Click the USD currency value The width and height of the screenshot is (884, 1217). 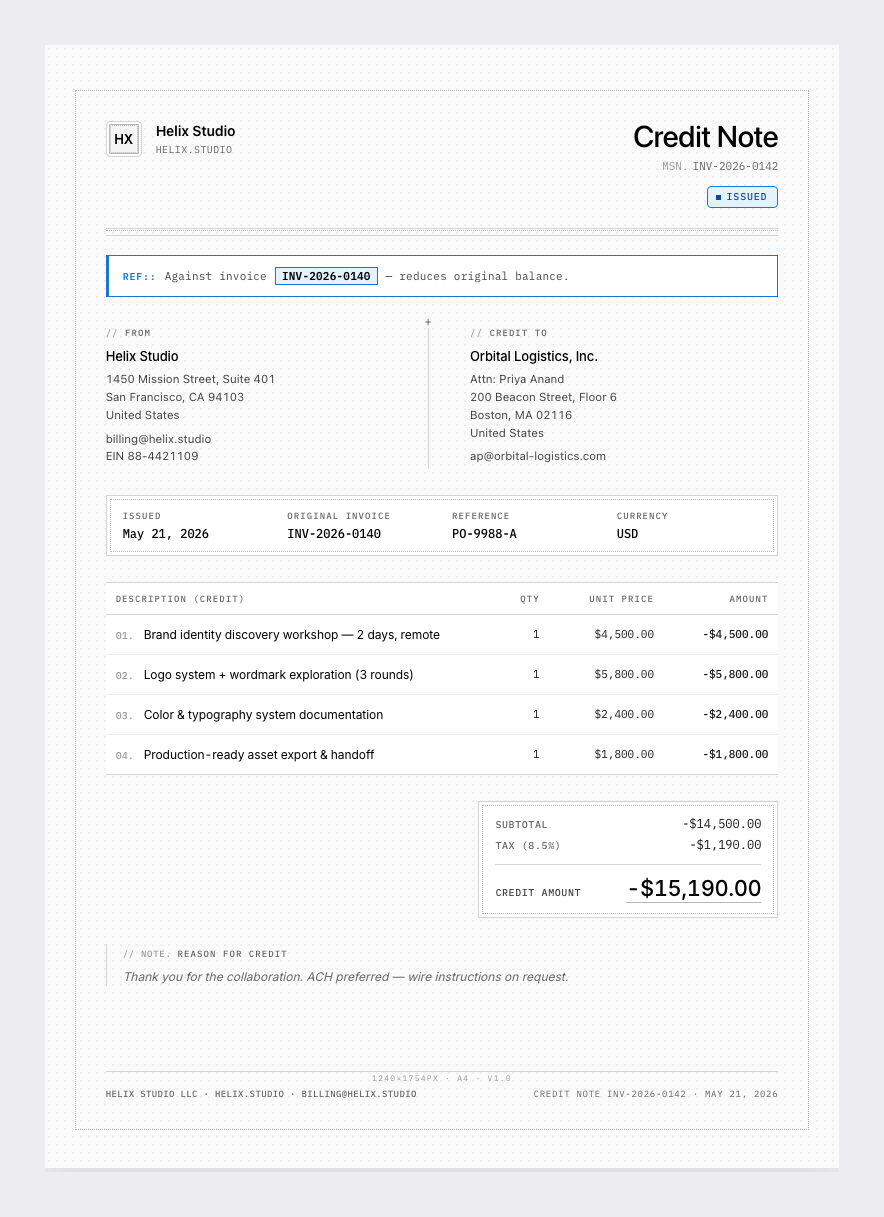coord(627,534)
